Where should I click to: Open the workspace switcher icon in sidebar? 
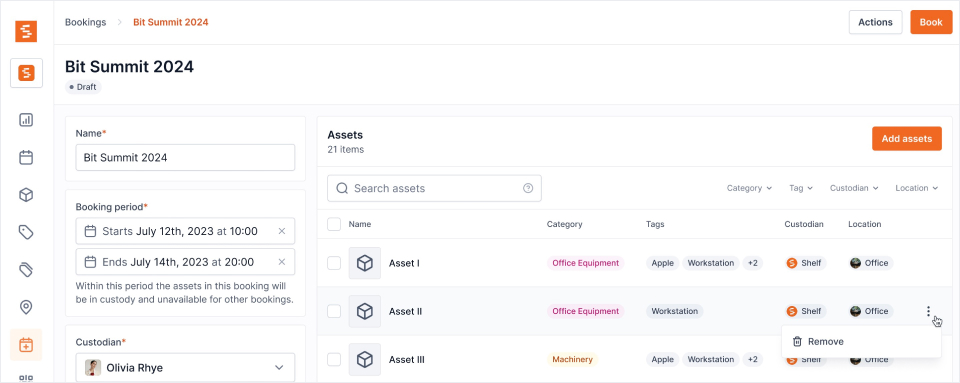(26, 73)
